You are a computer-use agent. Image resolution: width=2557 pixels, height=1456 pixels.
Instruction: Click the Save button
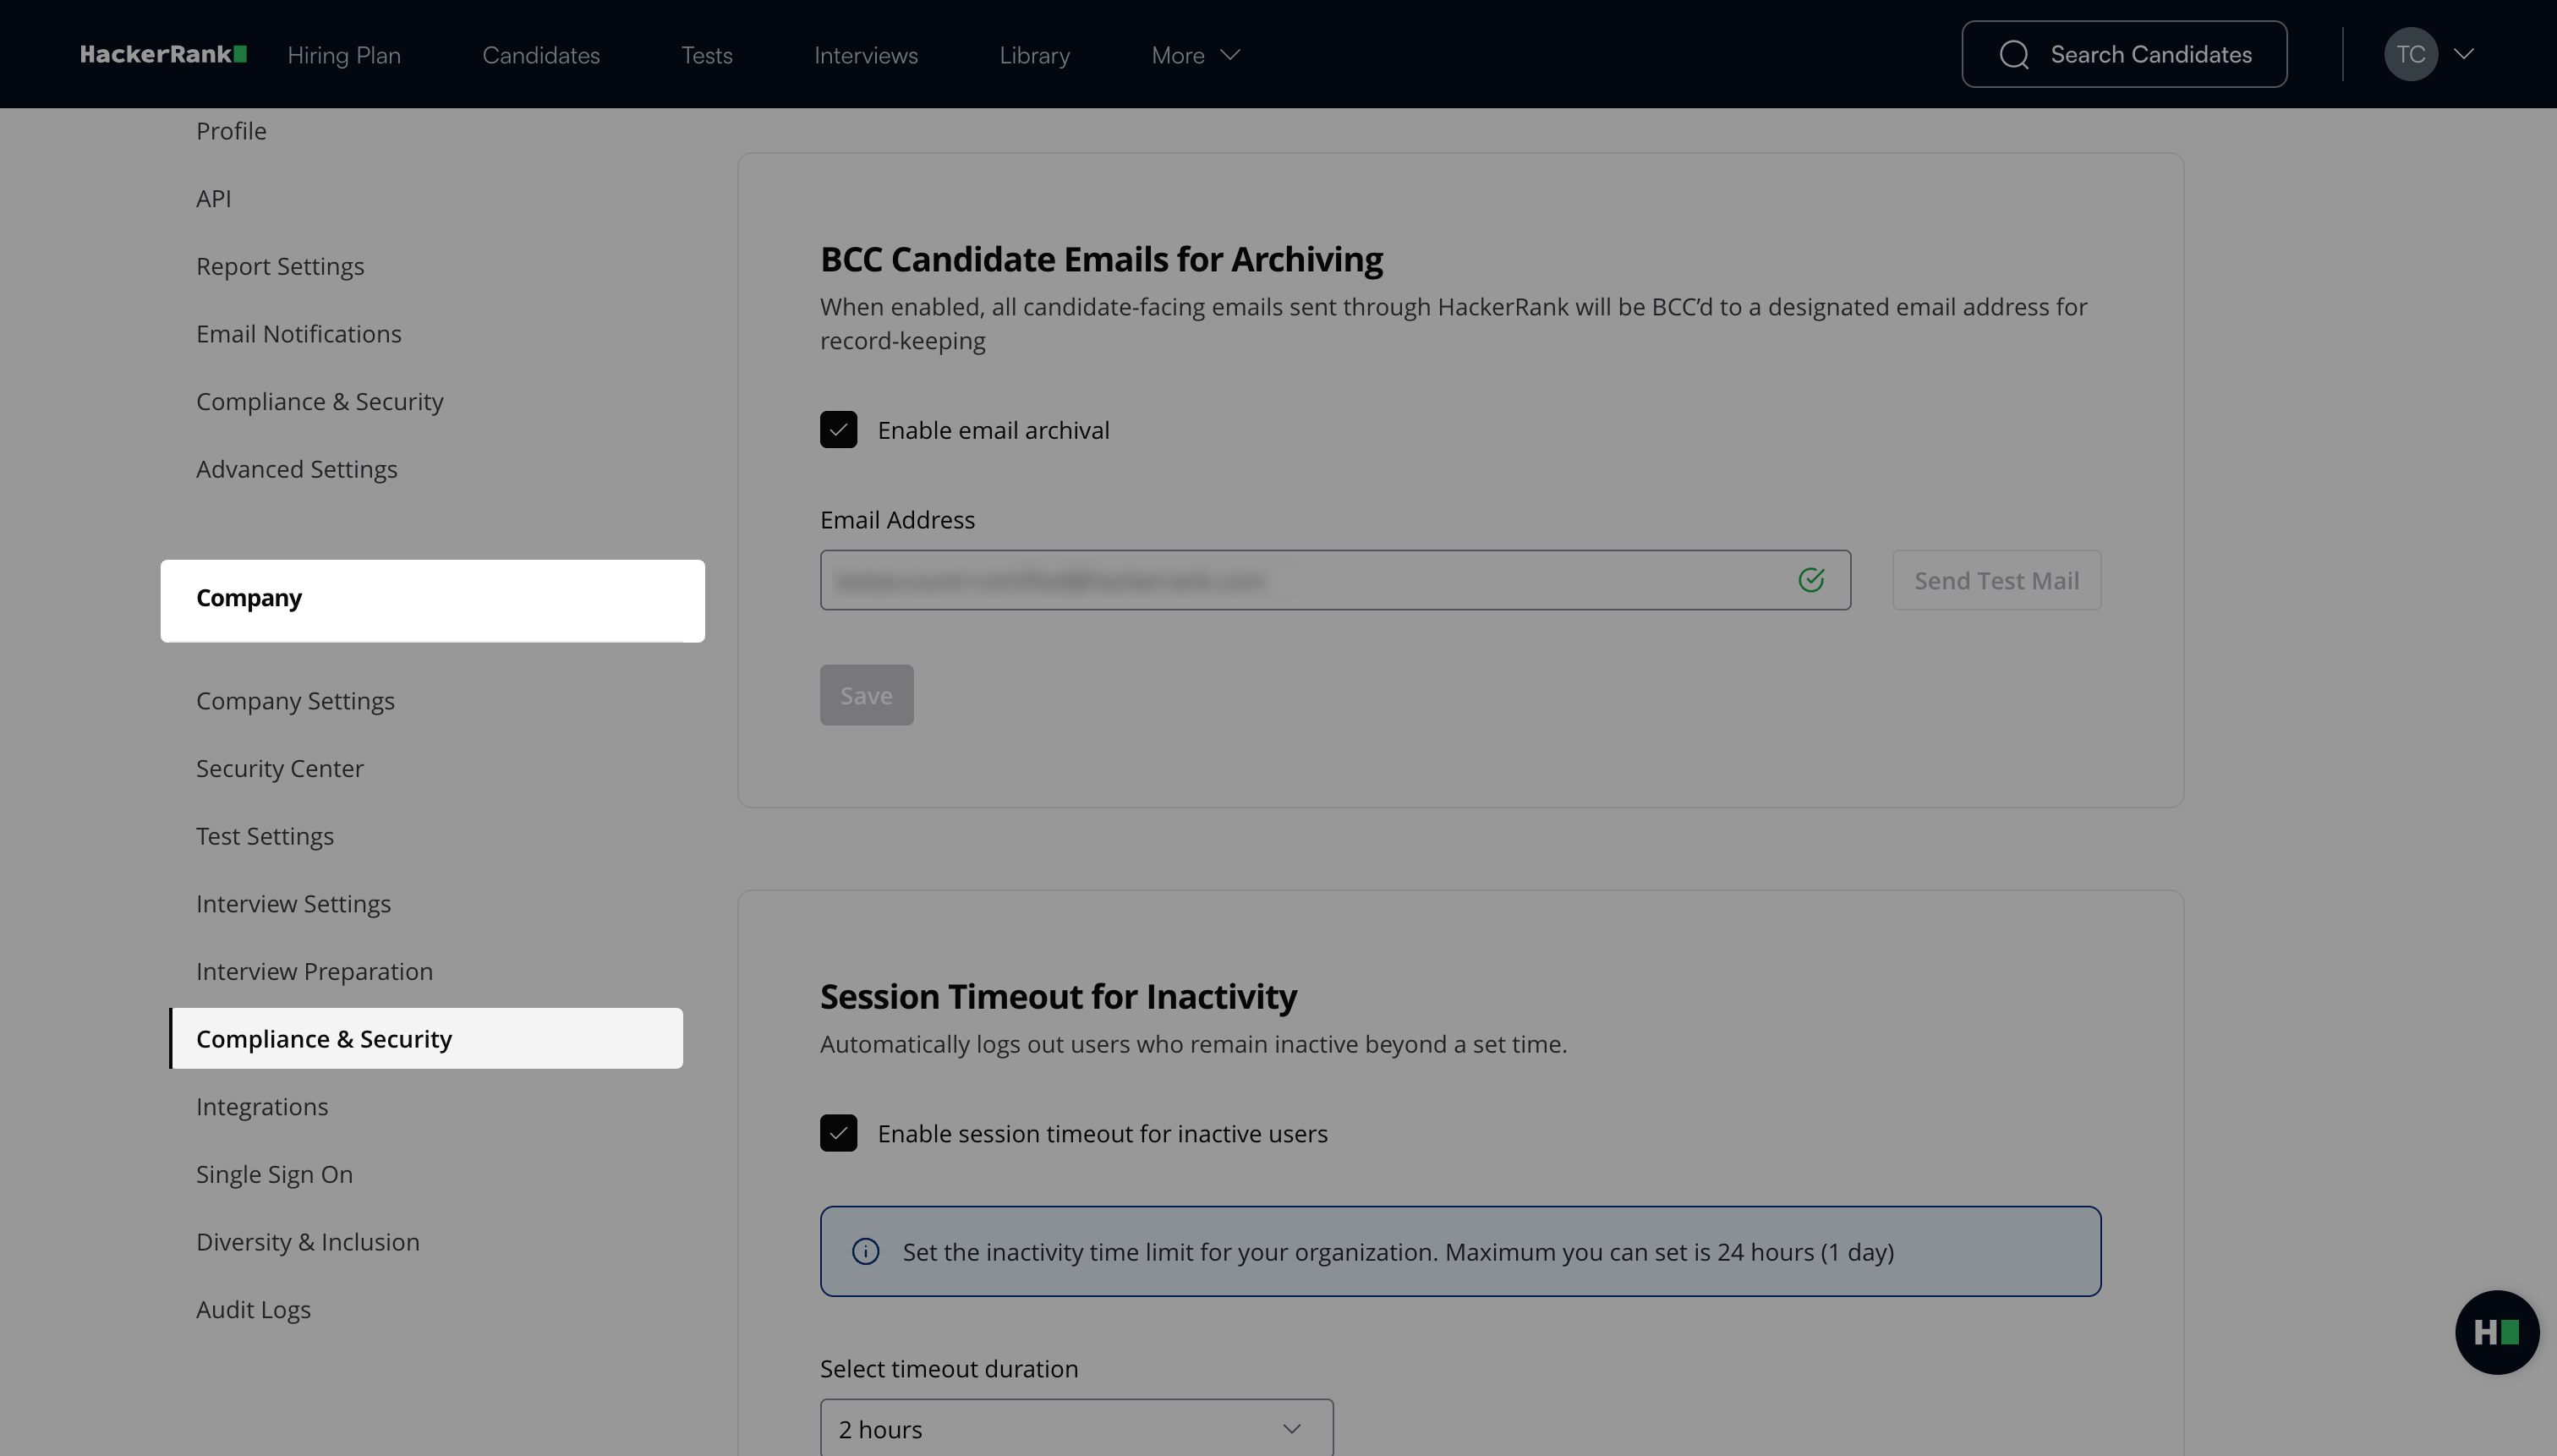click(866, 695)
